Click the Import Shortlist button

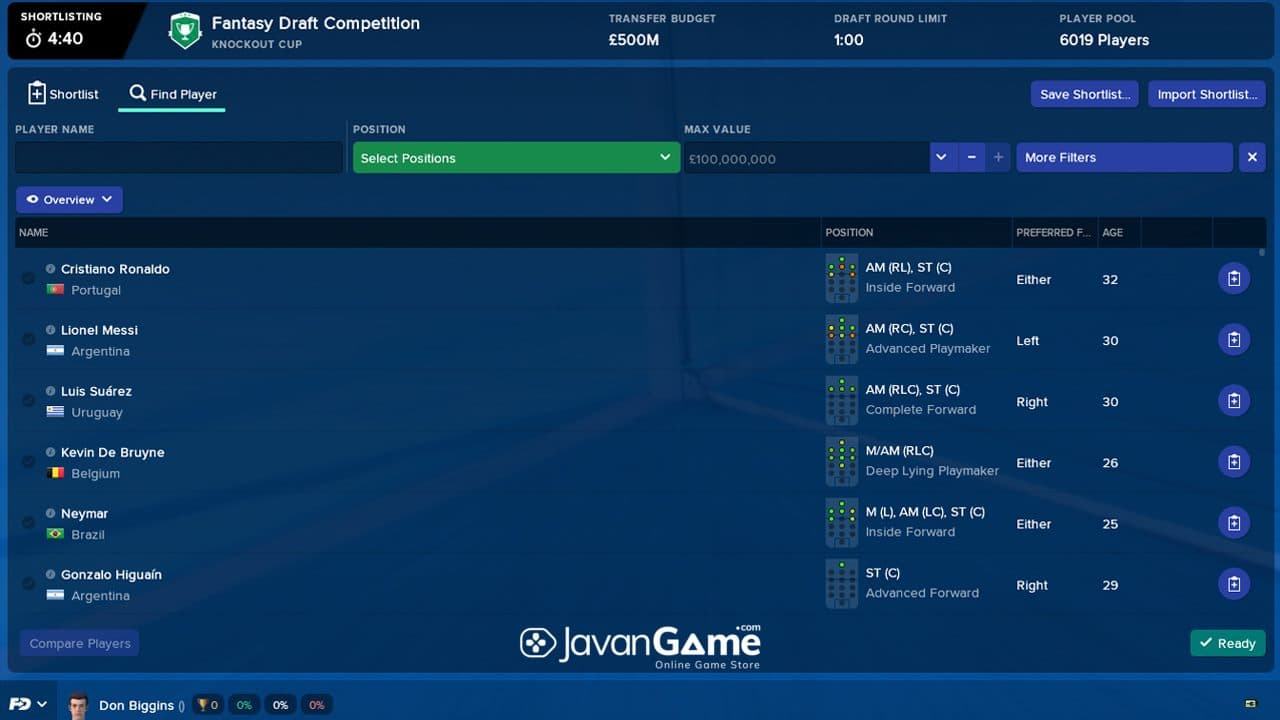point(1207,94)
